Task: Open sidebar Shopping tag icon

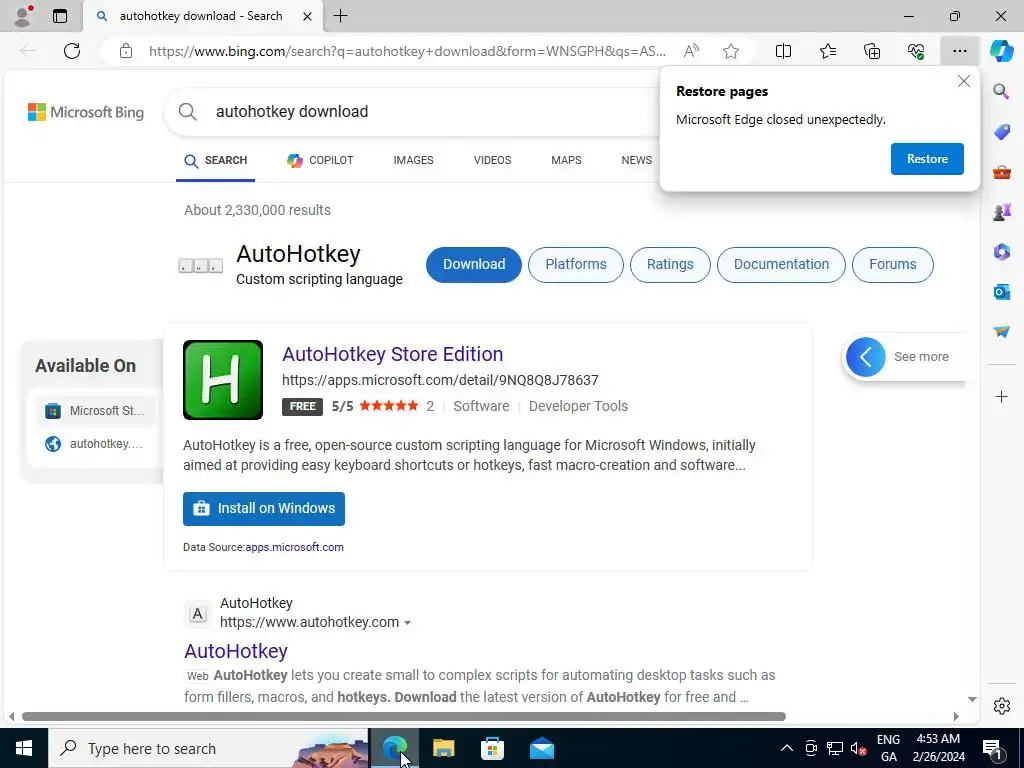Action: (1001, 131)
